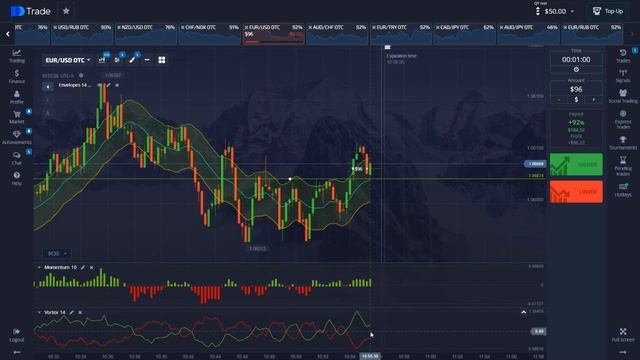
Task: Click the Amount field showing $96
Action: point(576,89)
